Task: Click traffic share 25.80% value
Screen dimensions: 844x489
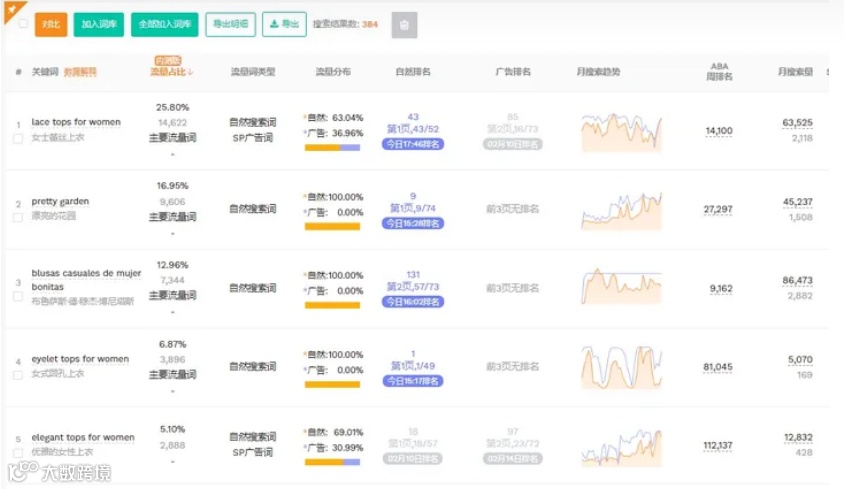Action: (172, 108)
